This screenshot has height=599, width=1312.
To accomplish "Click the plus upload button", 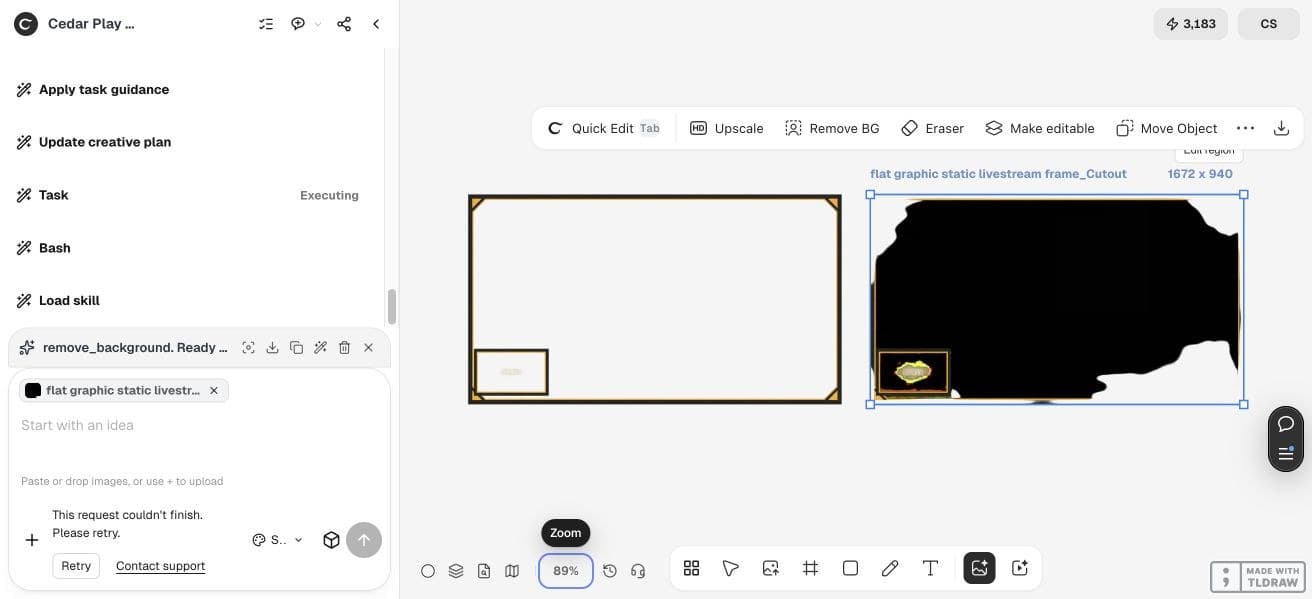I will [x=32, y=540].
